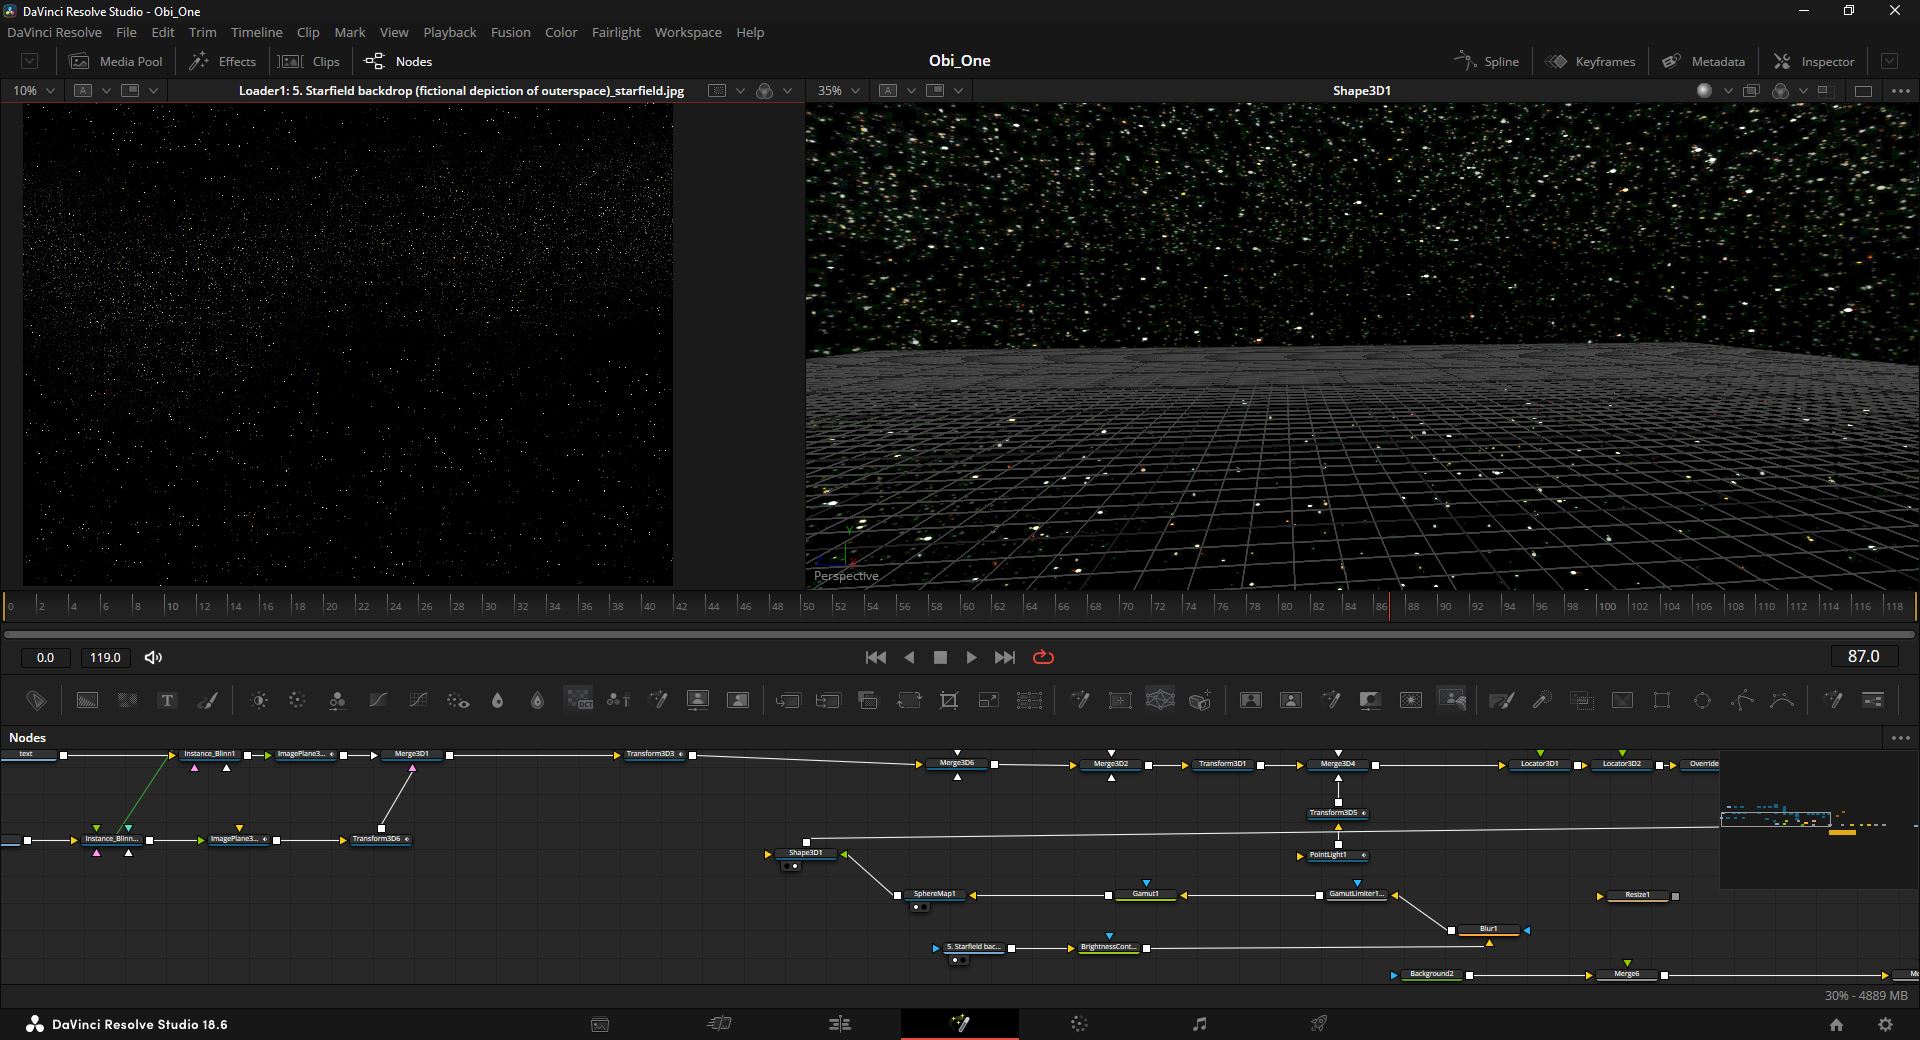Toggle the Keyframes editor panel
1920x1040 pixels.
1590,61
